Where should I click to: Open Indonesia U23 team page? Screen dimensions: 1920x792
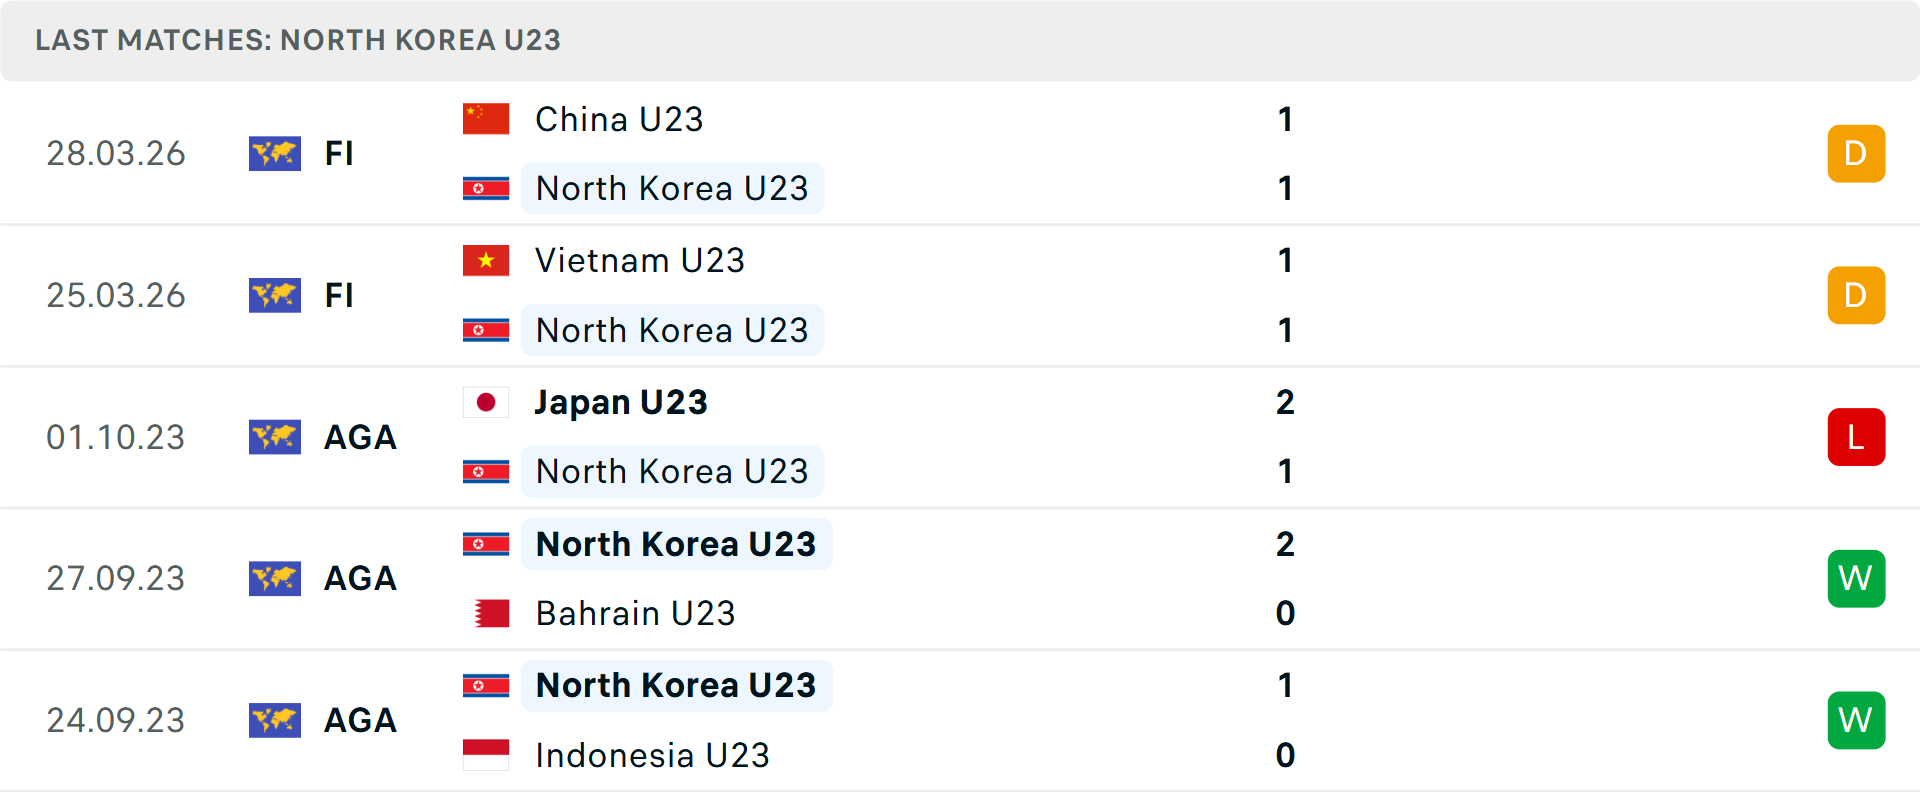[x=652, y=755]
